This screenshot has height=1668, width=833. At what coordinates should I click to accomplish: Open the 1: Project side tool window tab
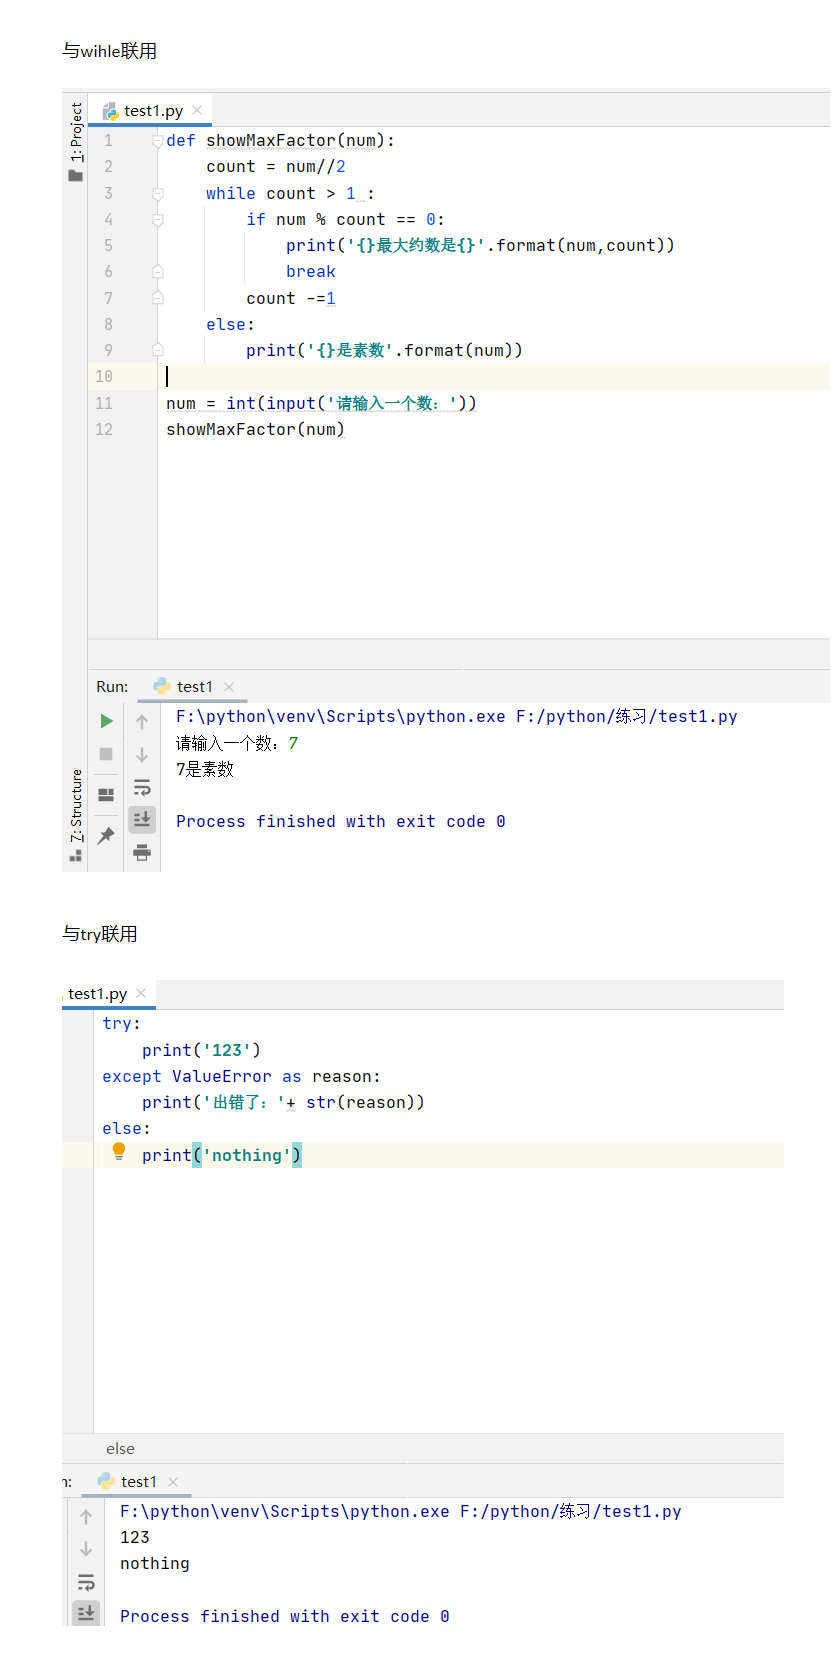76,132
